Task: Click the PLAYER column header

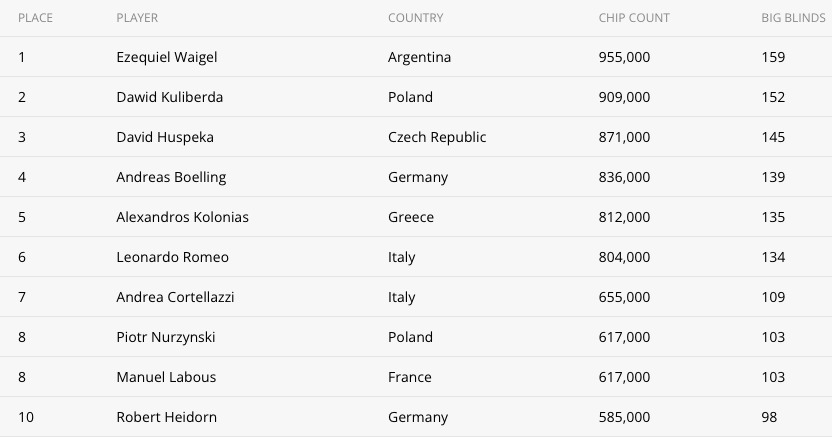Action: (137, 18)
